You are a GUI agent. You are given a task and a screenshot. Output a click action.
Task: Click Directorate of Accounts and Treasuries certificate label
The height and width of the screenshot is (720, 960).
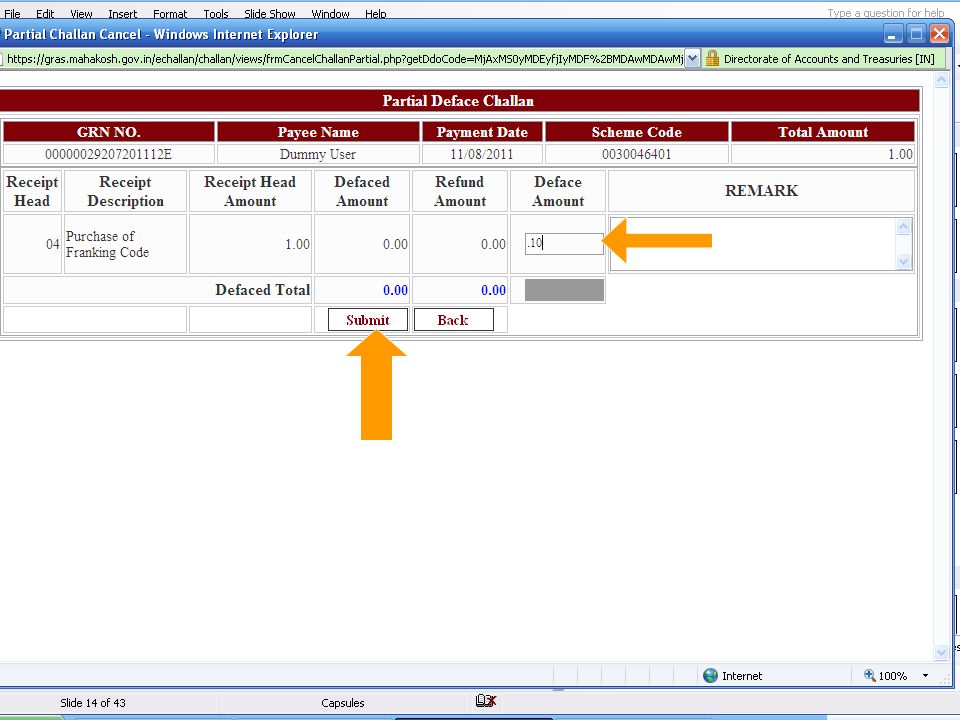pos(829,59)
